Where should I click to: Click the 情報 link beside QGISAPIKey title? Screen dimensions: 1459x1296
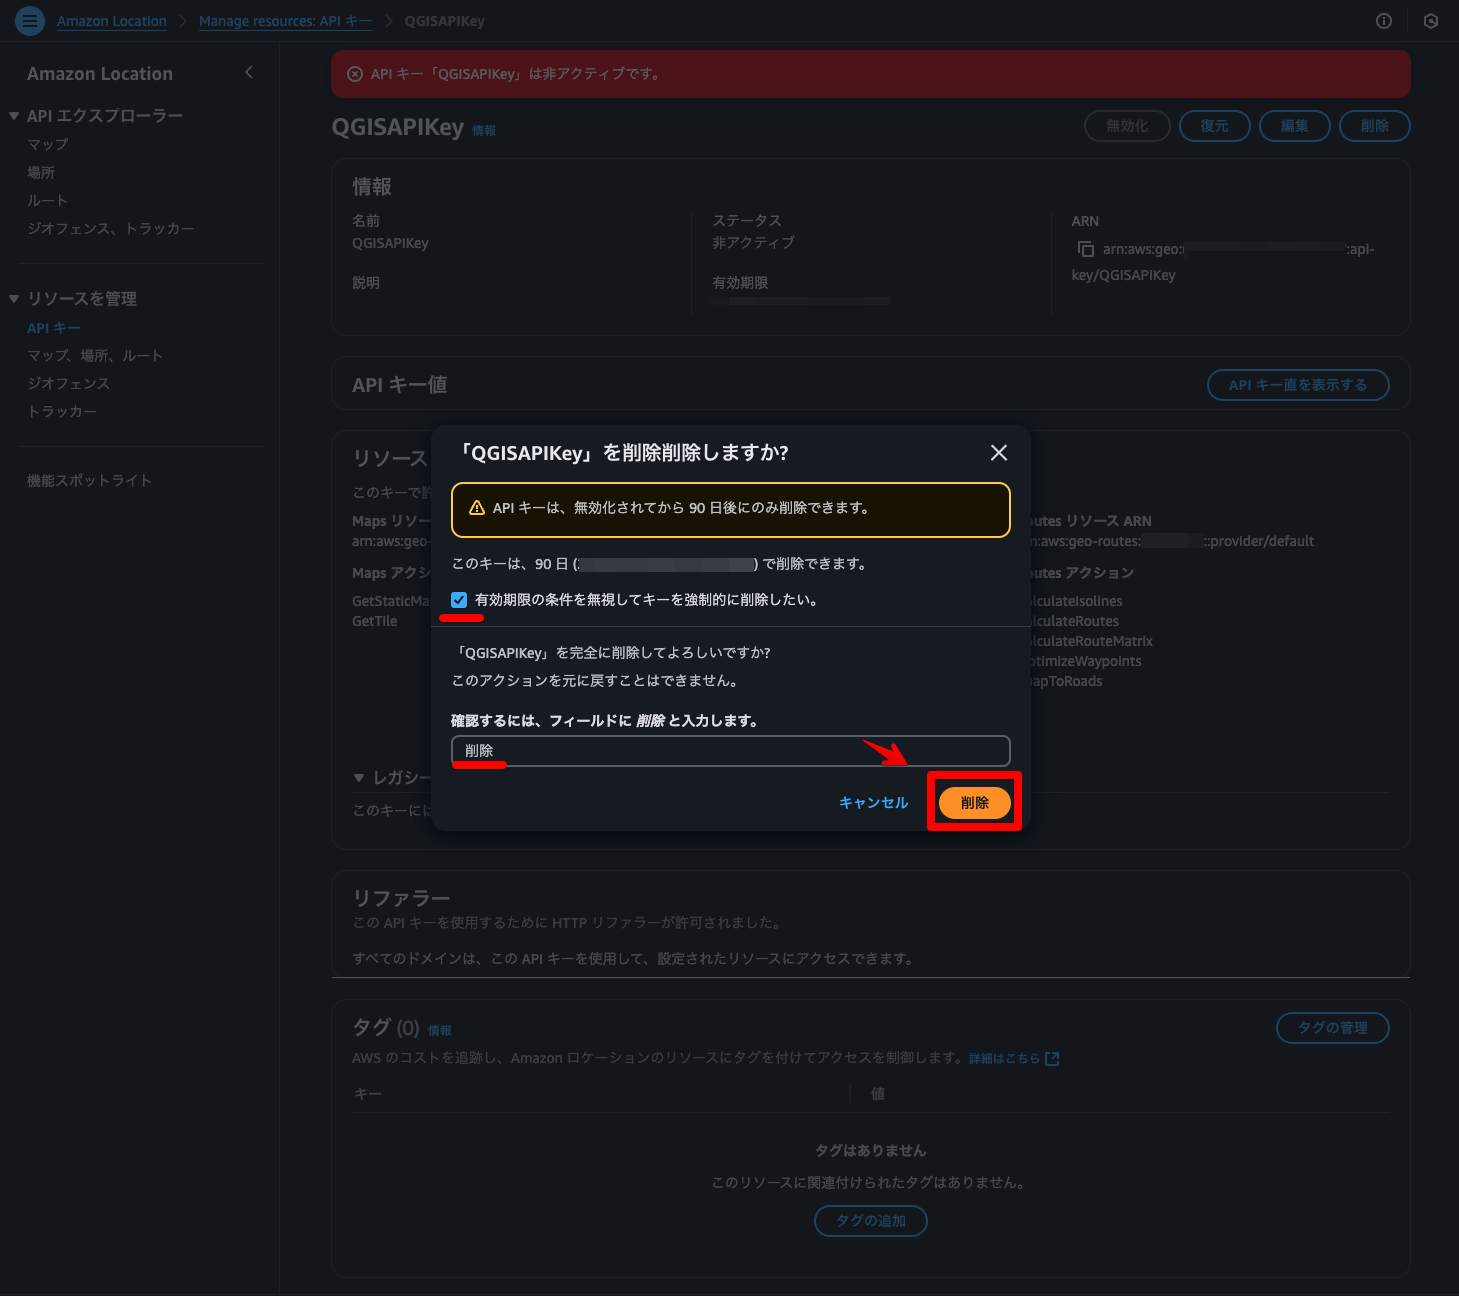point(484,131)
